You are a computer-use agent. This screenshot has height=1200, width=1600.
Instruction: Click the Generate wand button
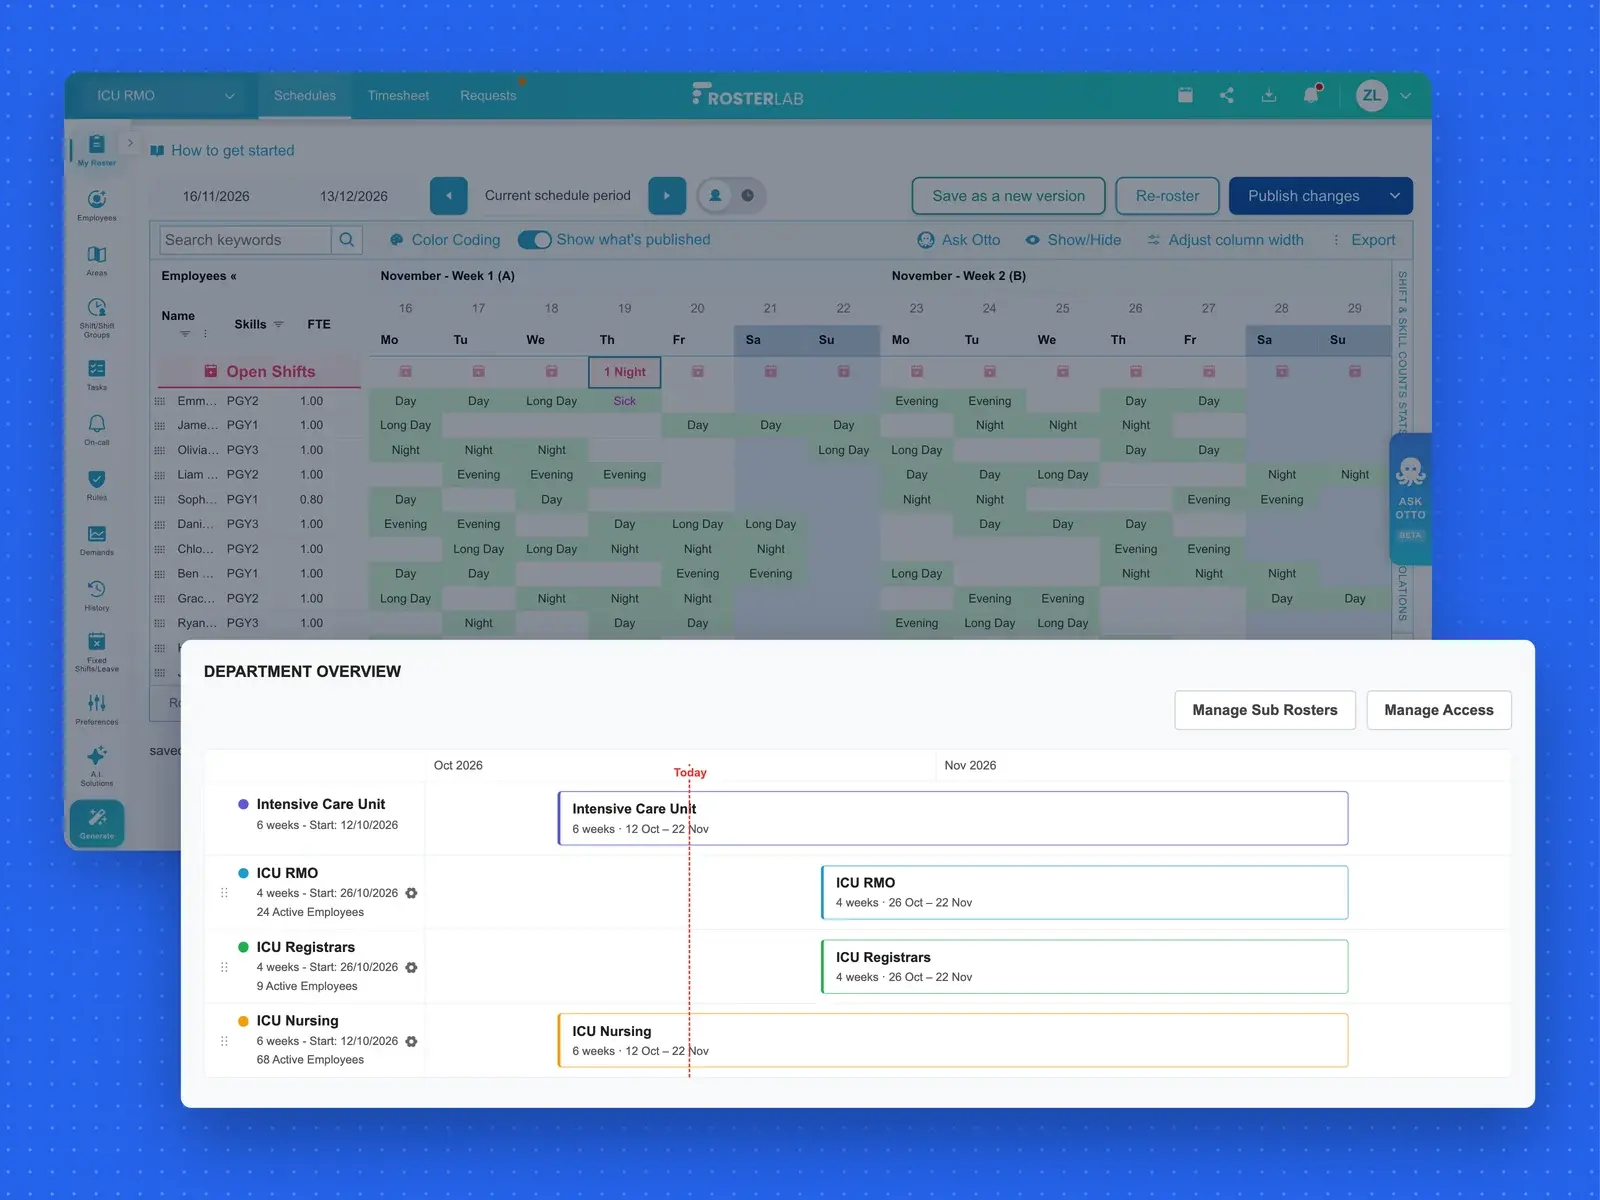click(x=97, y=824)
